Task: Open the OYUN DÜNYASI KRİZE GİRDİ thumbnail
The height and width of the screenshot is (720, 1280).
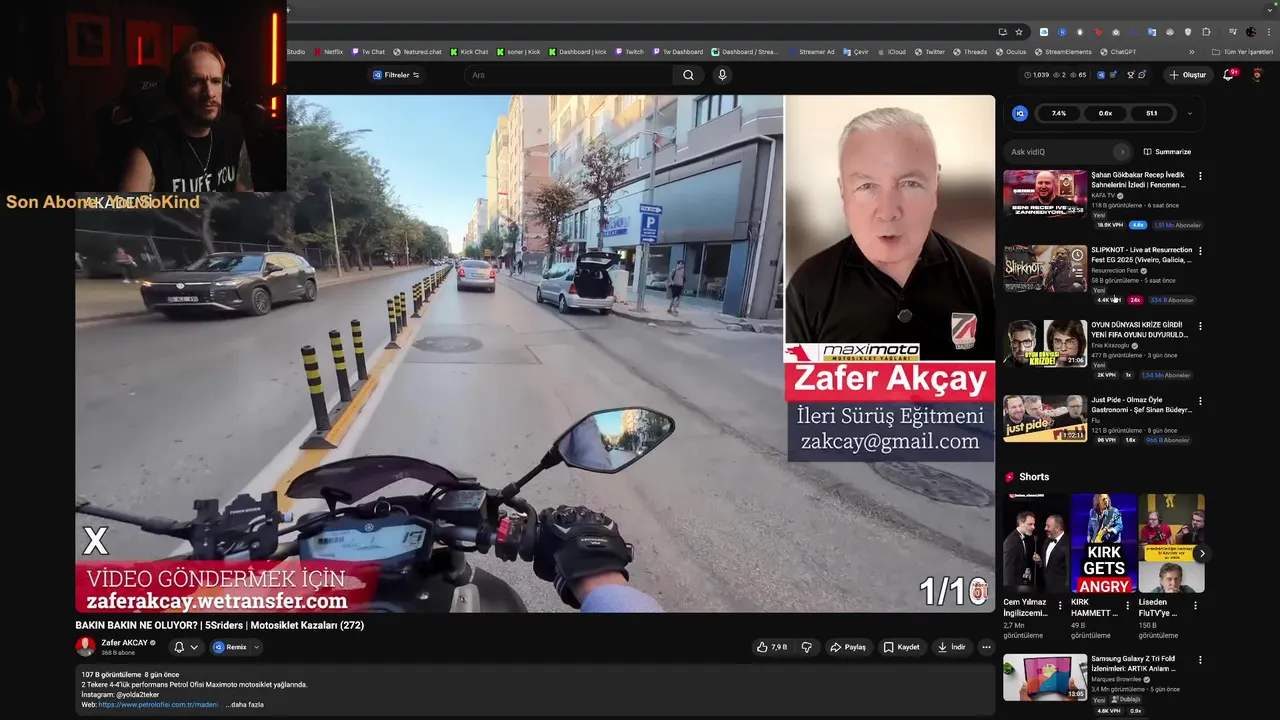Action: 1045,343
